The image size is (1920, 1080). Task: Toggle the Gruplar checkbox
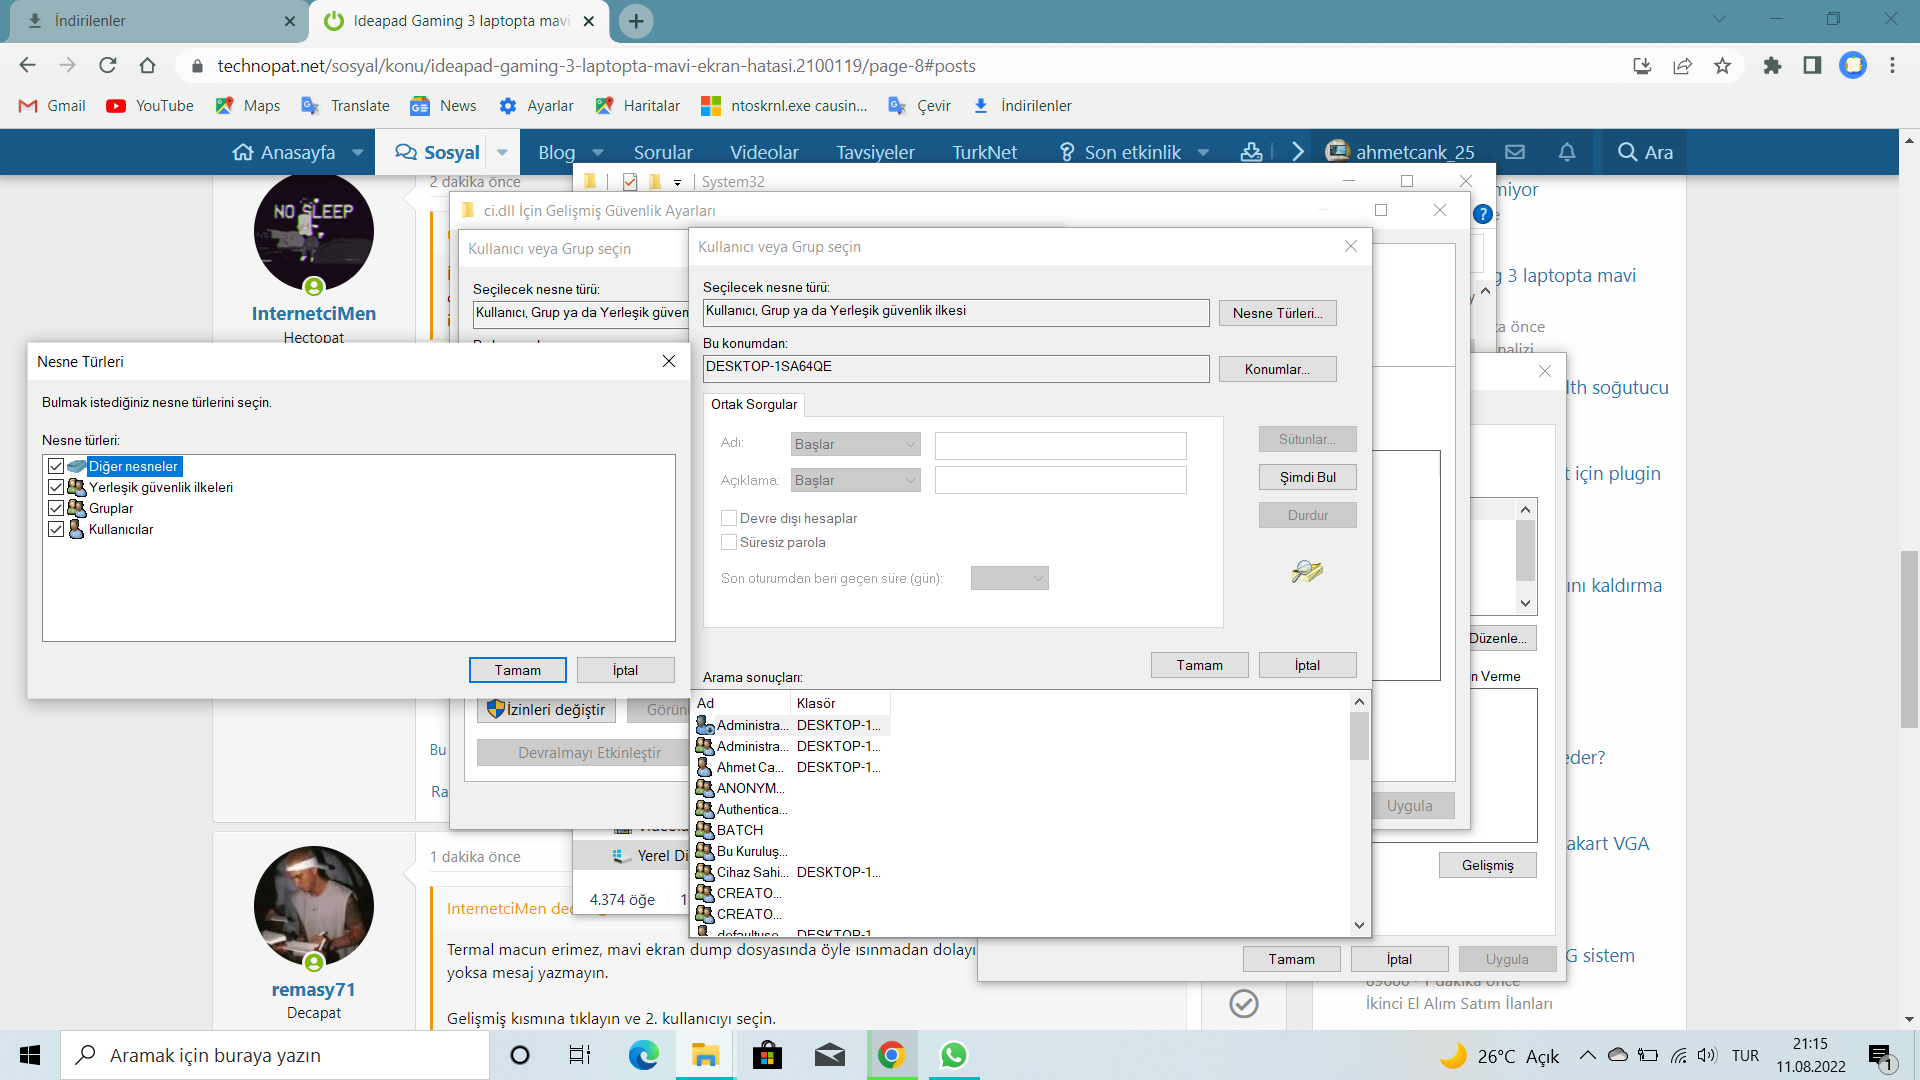[x=56, y=508]
